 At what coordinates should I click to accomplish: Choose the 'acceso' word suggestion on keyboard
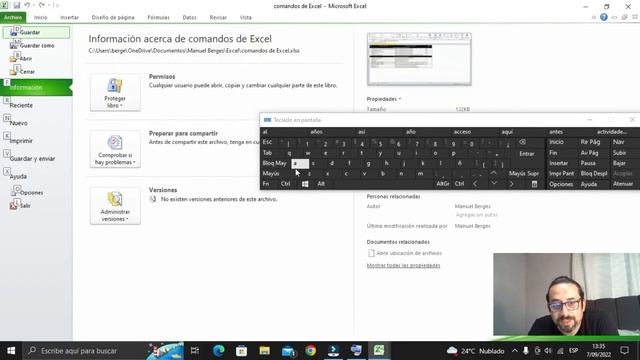point(462,132)
